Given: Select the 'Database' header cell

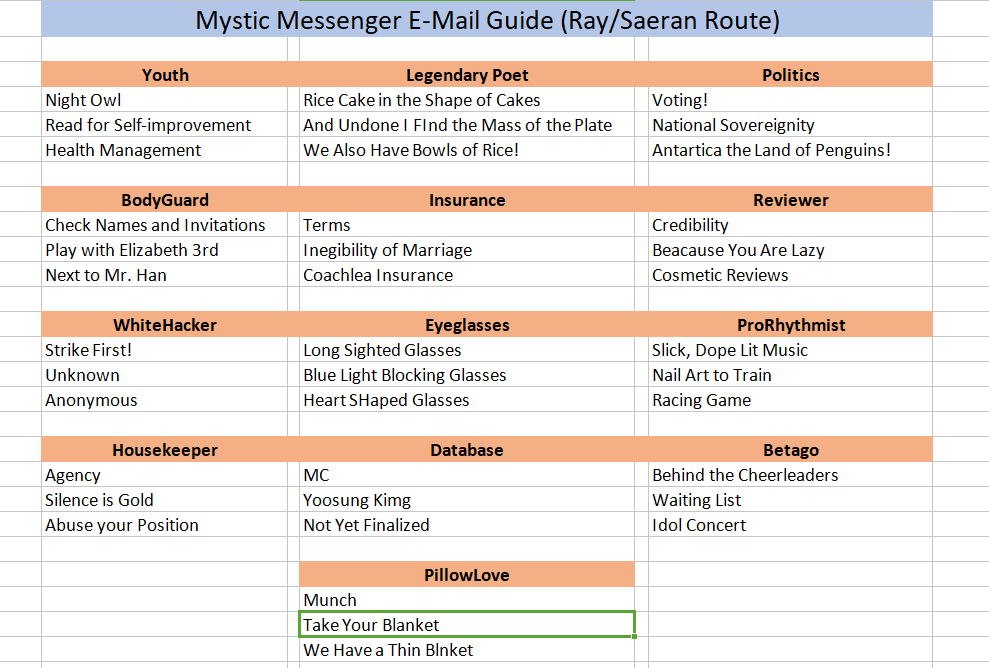Looking at the screenshot, I should point(467,449).
